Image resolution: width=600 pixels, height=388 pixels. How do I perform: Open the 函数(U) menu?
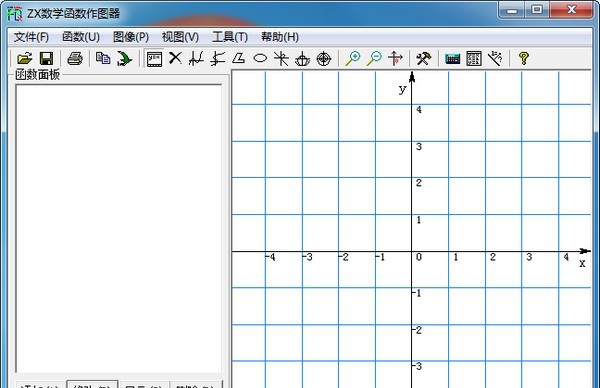(81, 37)
